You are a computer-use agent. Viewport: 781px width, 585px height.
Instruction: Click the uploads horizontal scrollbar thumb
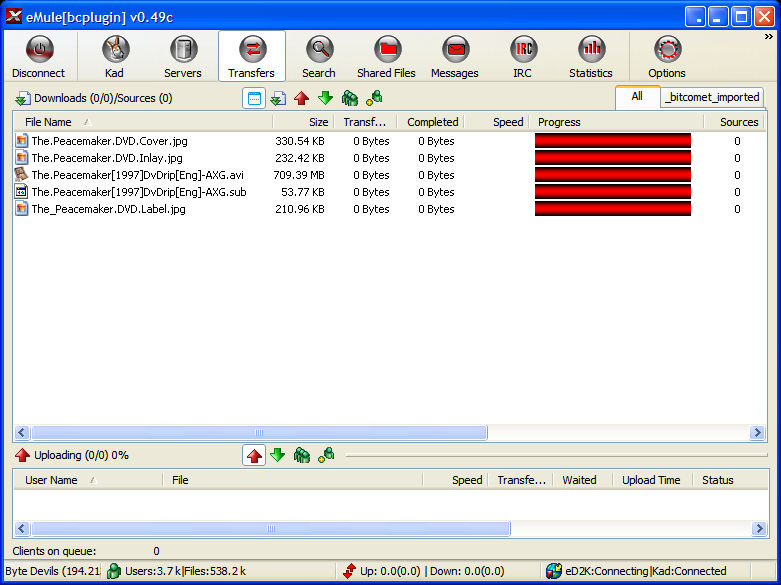[x=270, y=528]
